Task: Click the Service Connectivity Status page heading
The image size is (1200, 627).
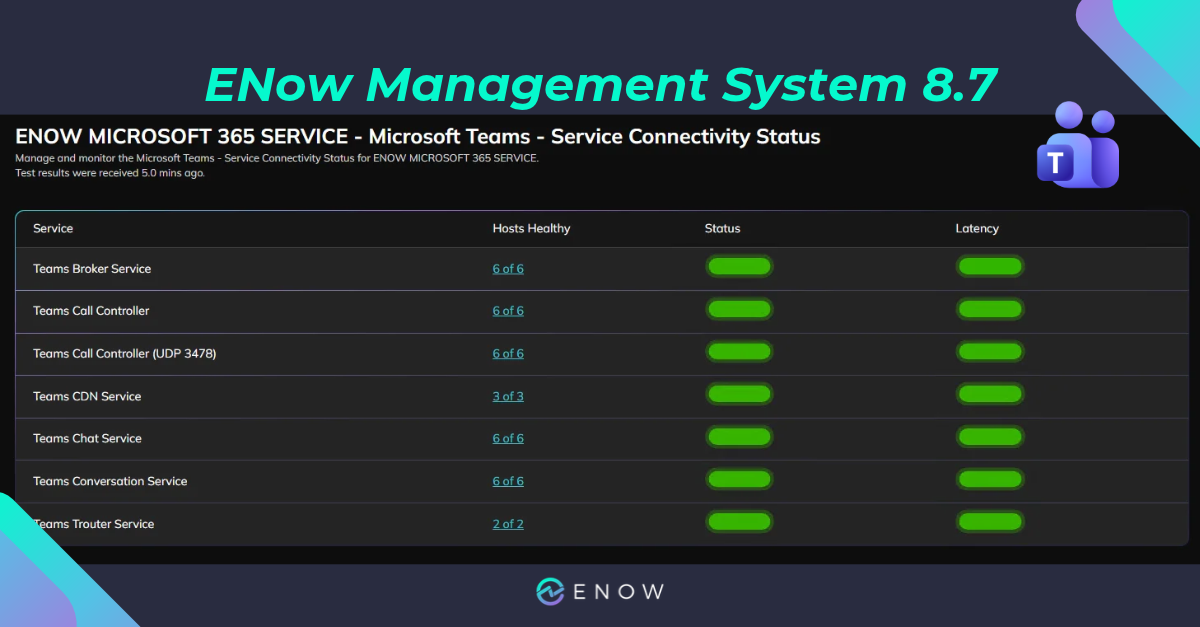Action: coord(418,137)
